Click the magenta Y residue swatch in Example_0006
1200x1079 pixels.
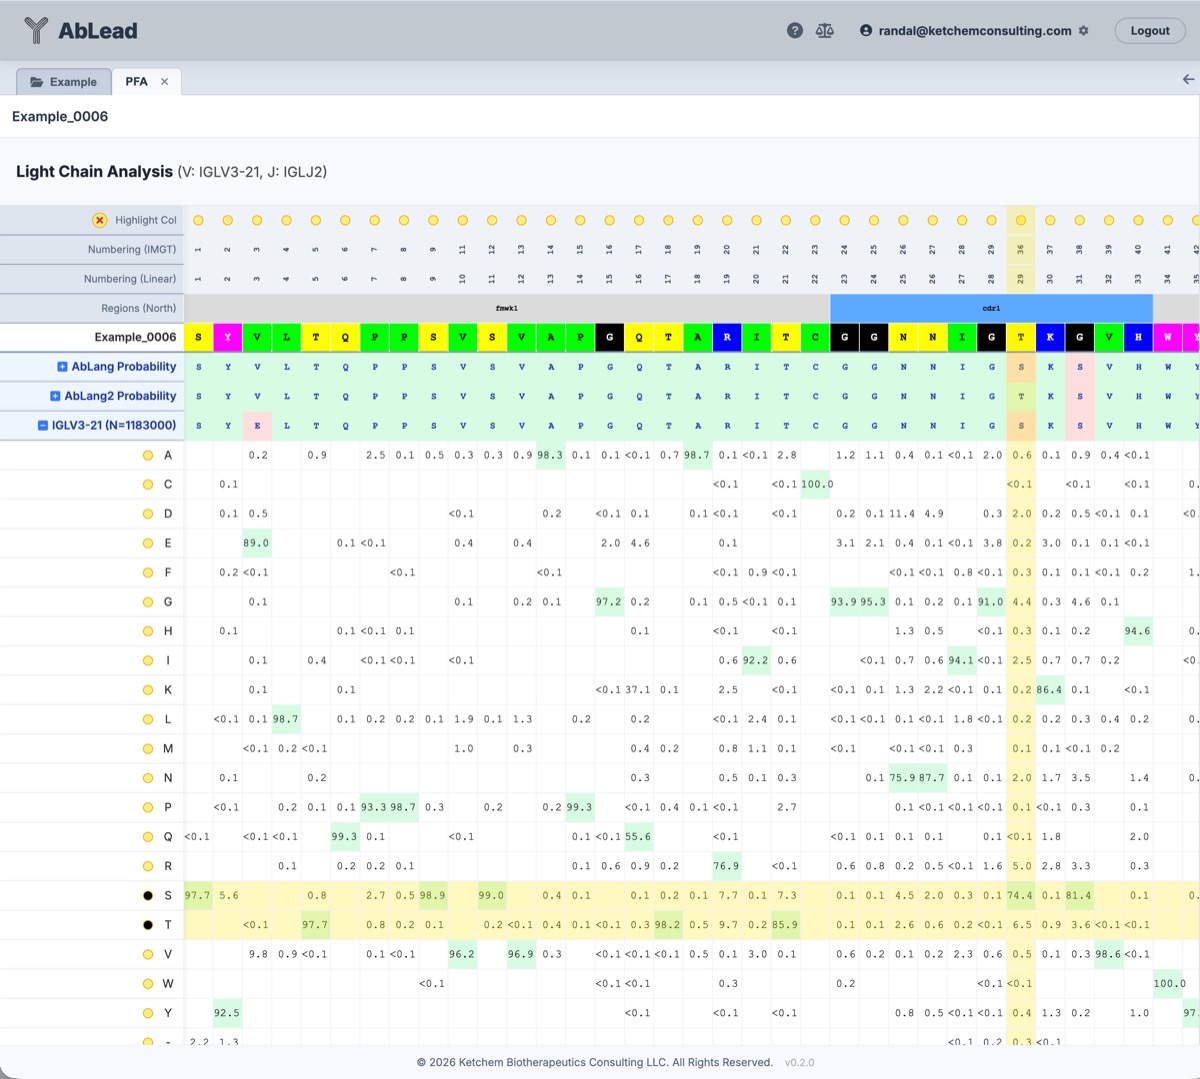(227, 337)
